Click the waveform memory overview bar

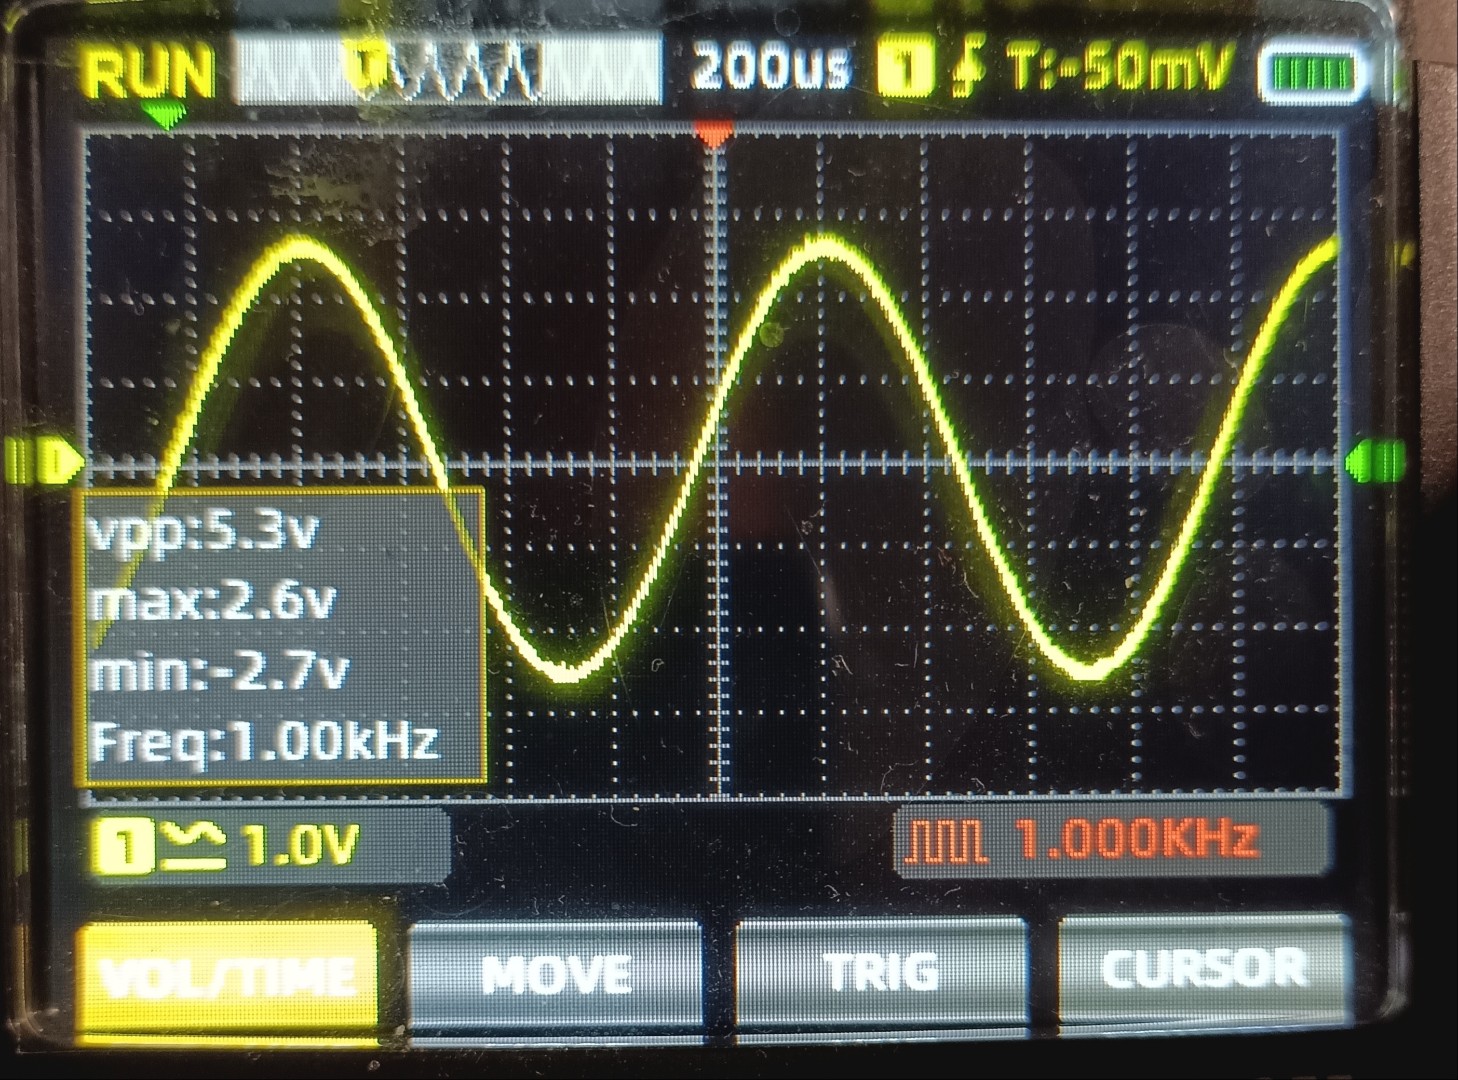pos(447,71)
